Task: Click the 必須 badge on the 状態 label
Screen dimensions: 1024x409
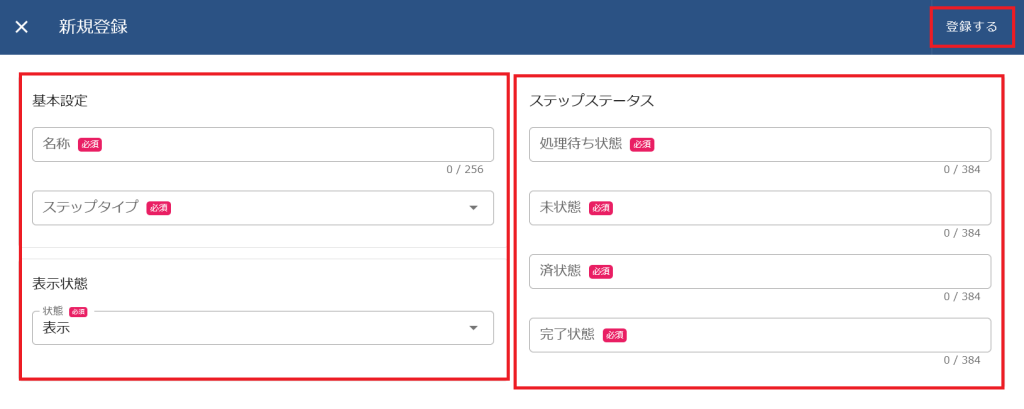Action: tap(79, 311)
